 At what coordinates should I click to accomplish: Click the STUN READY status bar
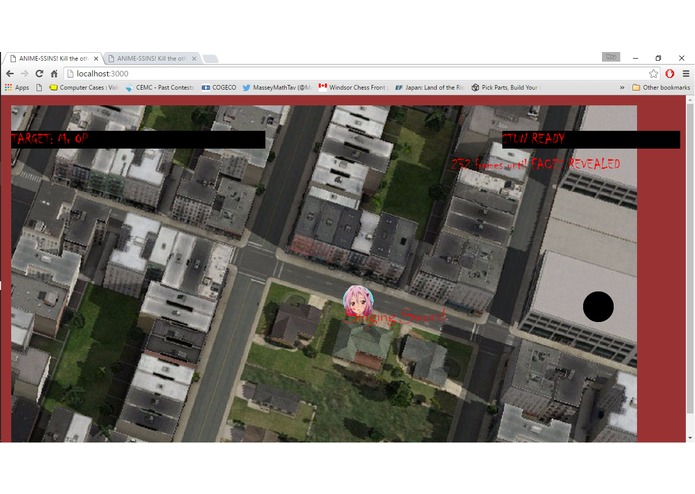click(x=591, y=139)
